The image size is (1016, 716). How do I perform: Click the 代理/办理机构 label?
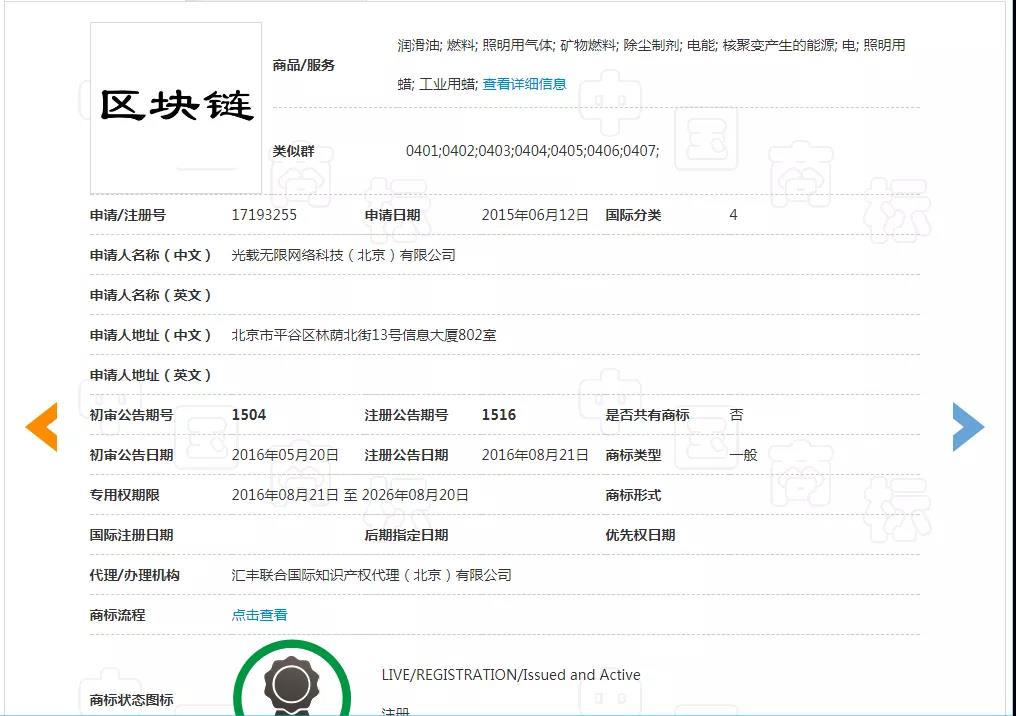pyautogui.click(x=135, y=575)
